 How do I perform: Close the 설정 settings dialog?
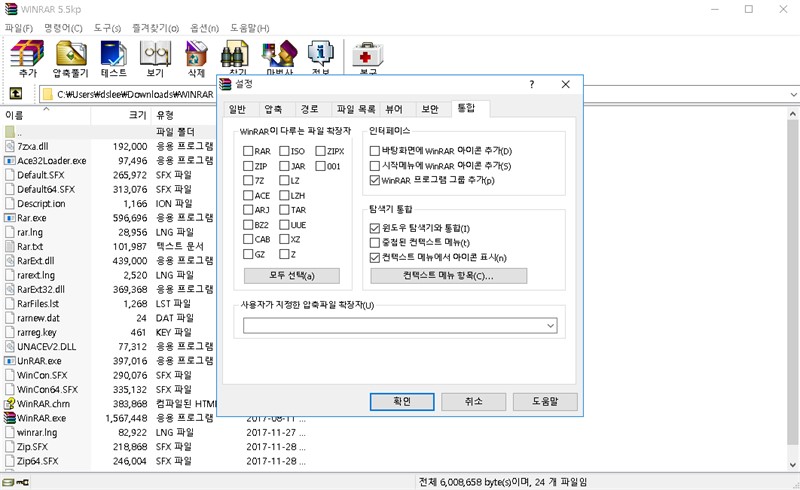(565, 84)
